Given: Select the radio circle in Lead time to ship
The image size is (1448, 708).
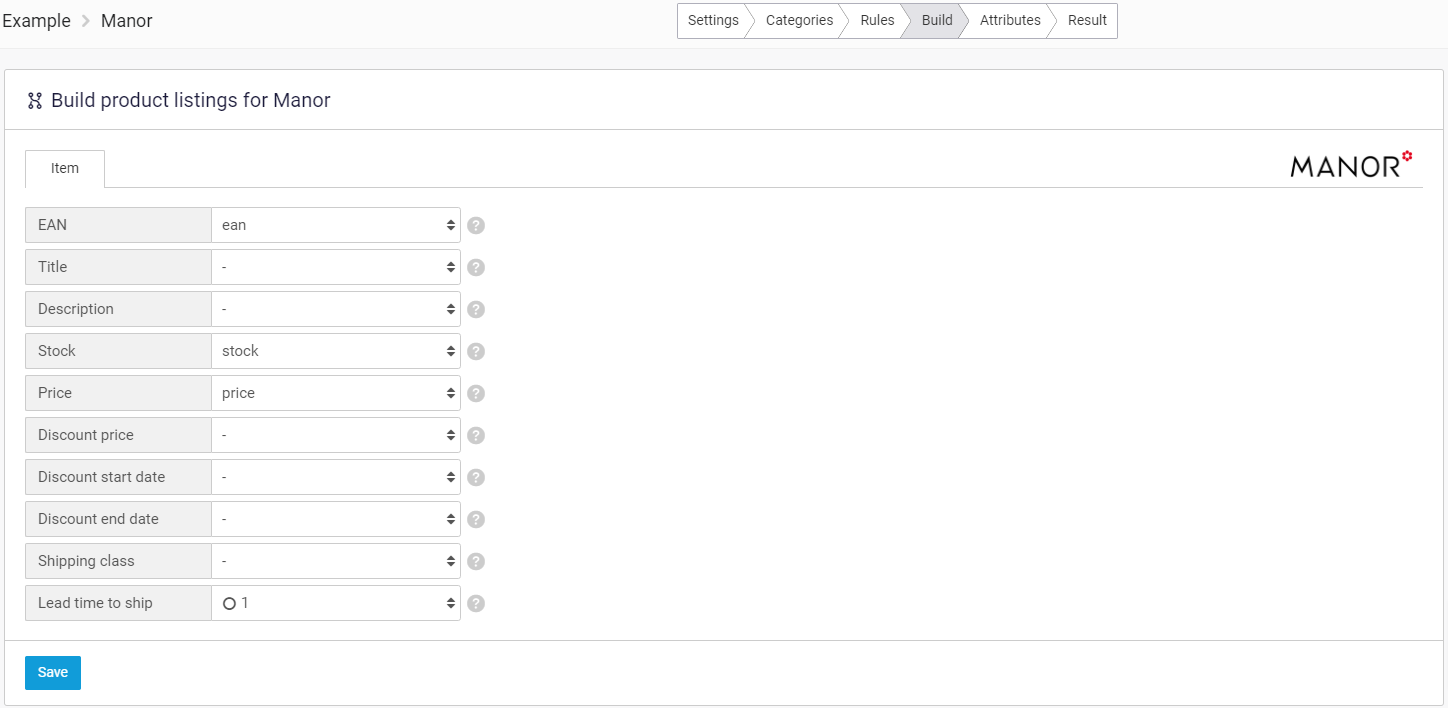Looking at the screenshot, I should 229,603.
